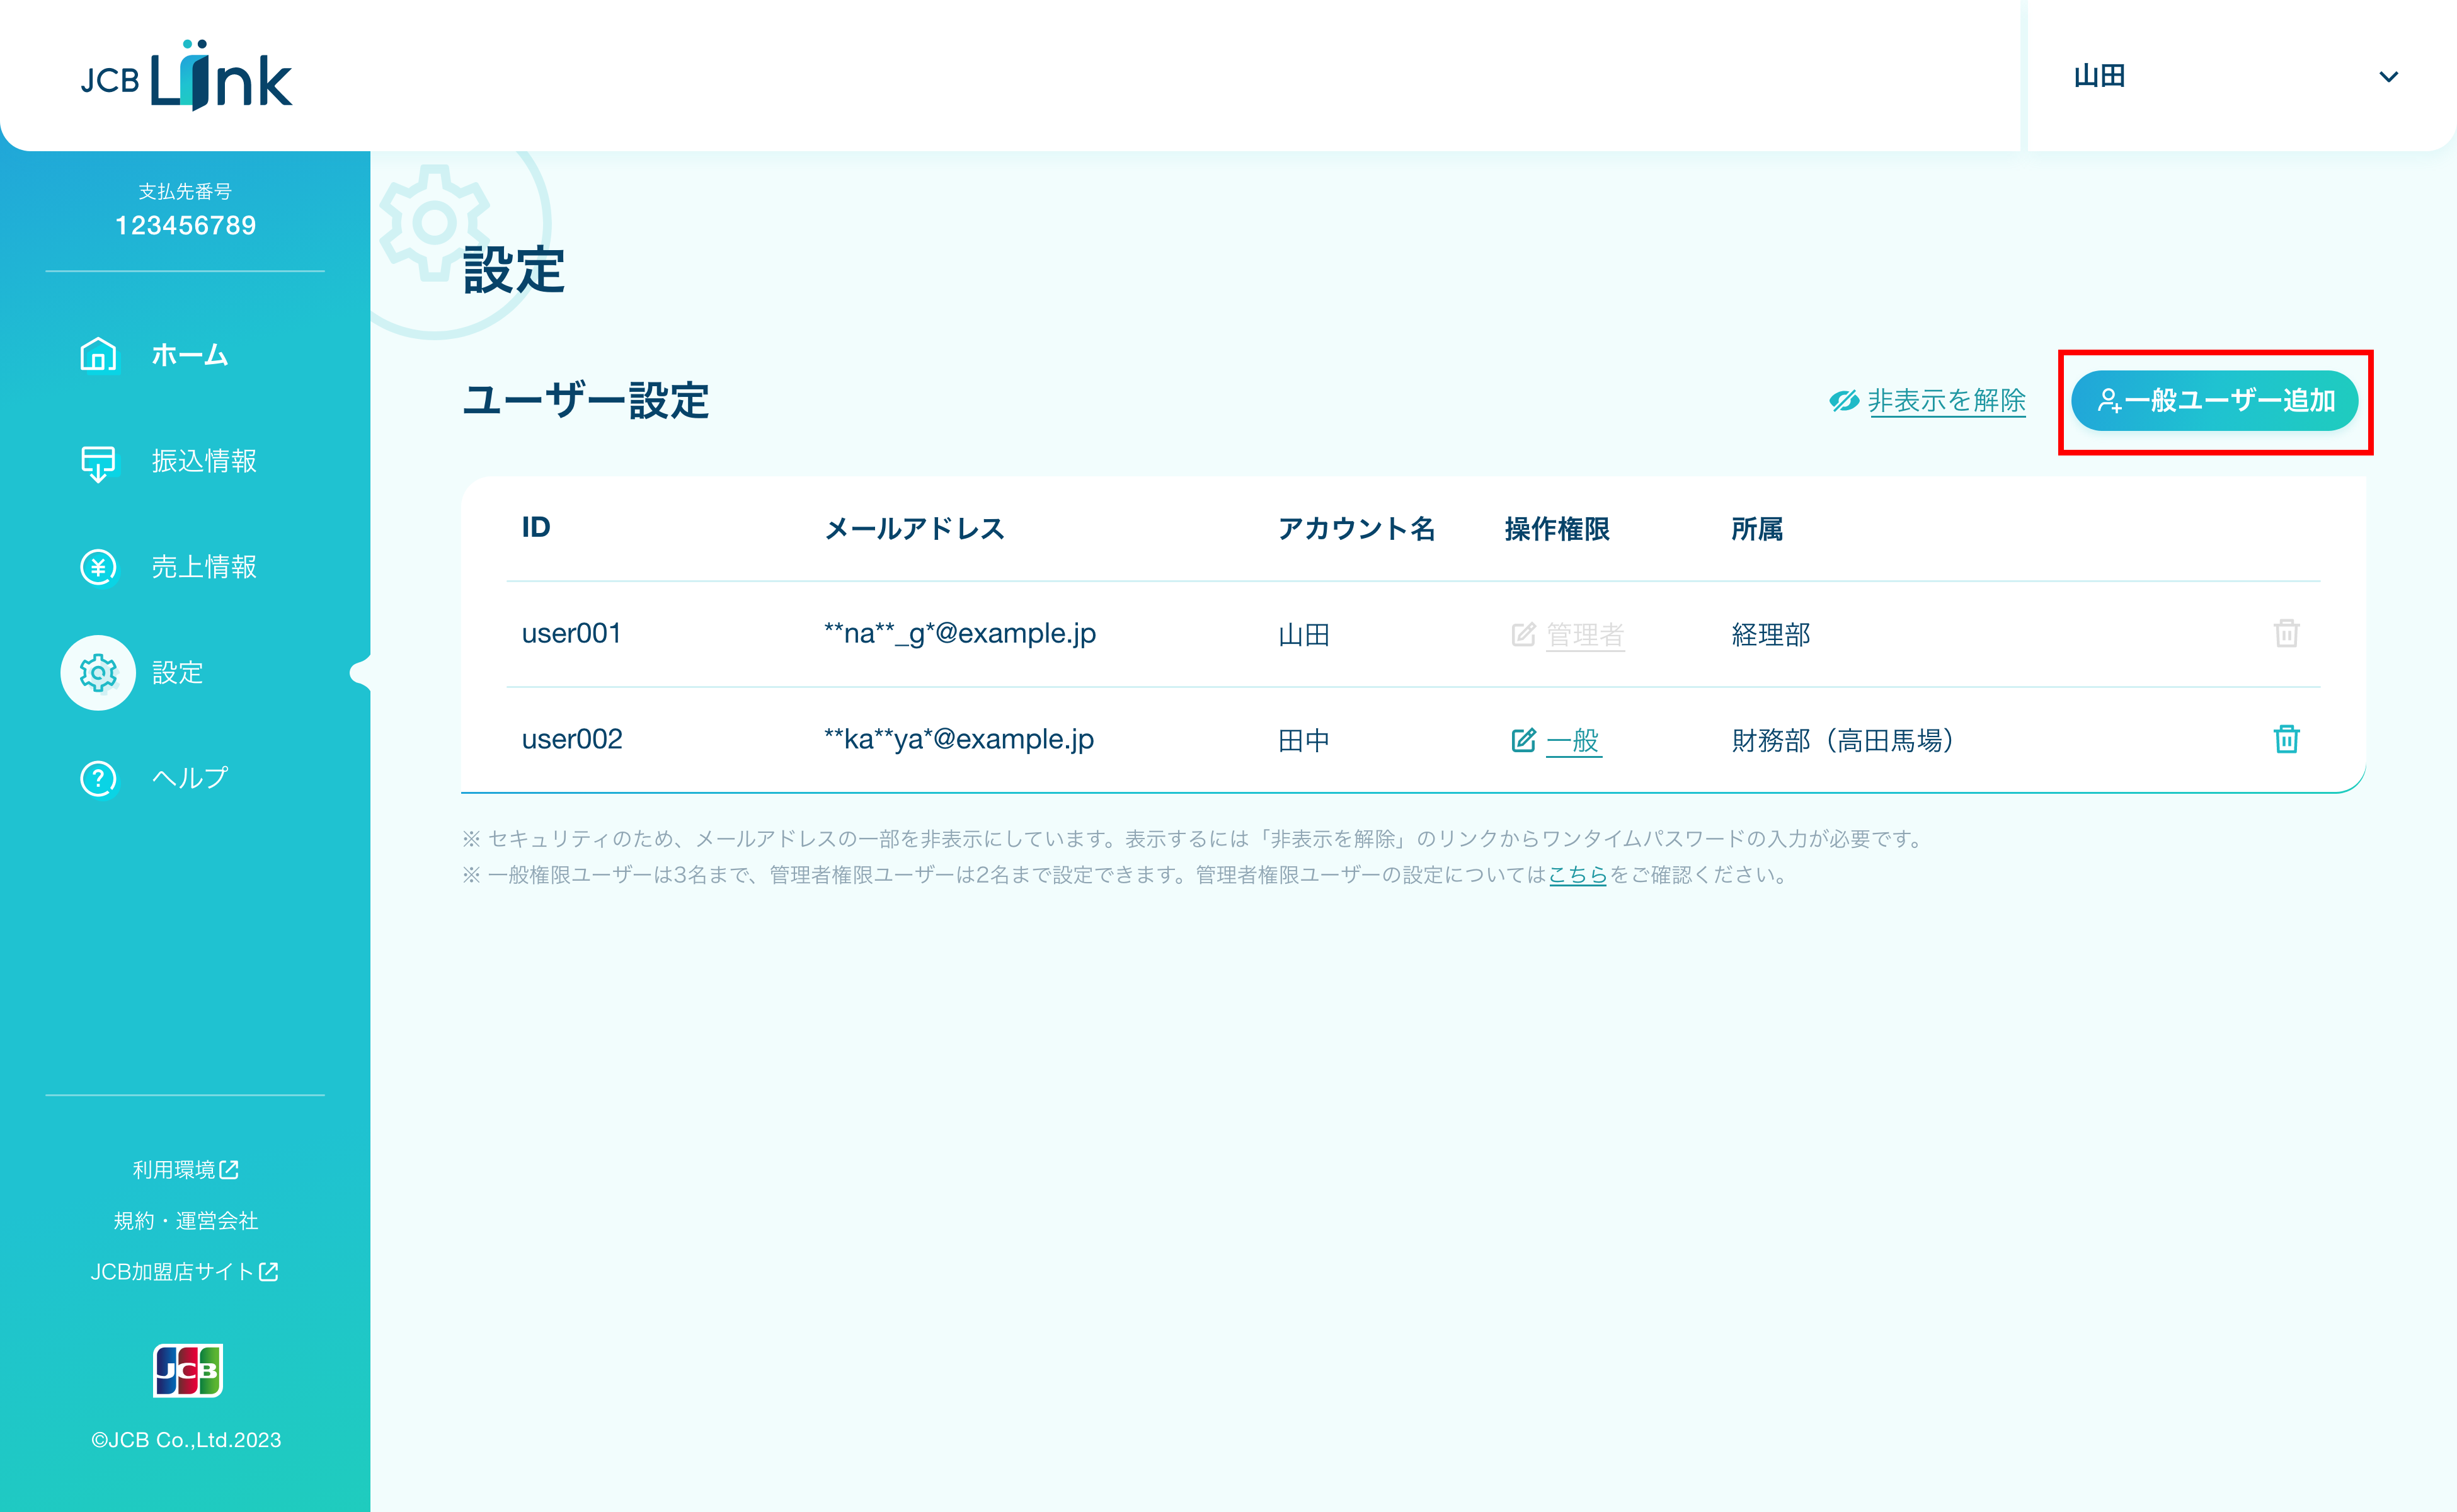2457x1512 pixels.
Task: Click the 一般 permission link for user002
Action: pos(1573,740)
